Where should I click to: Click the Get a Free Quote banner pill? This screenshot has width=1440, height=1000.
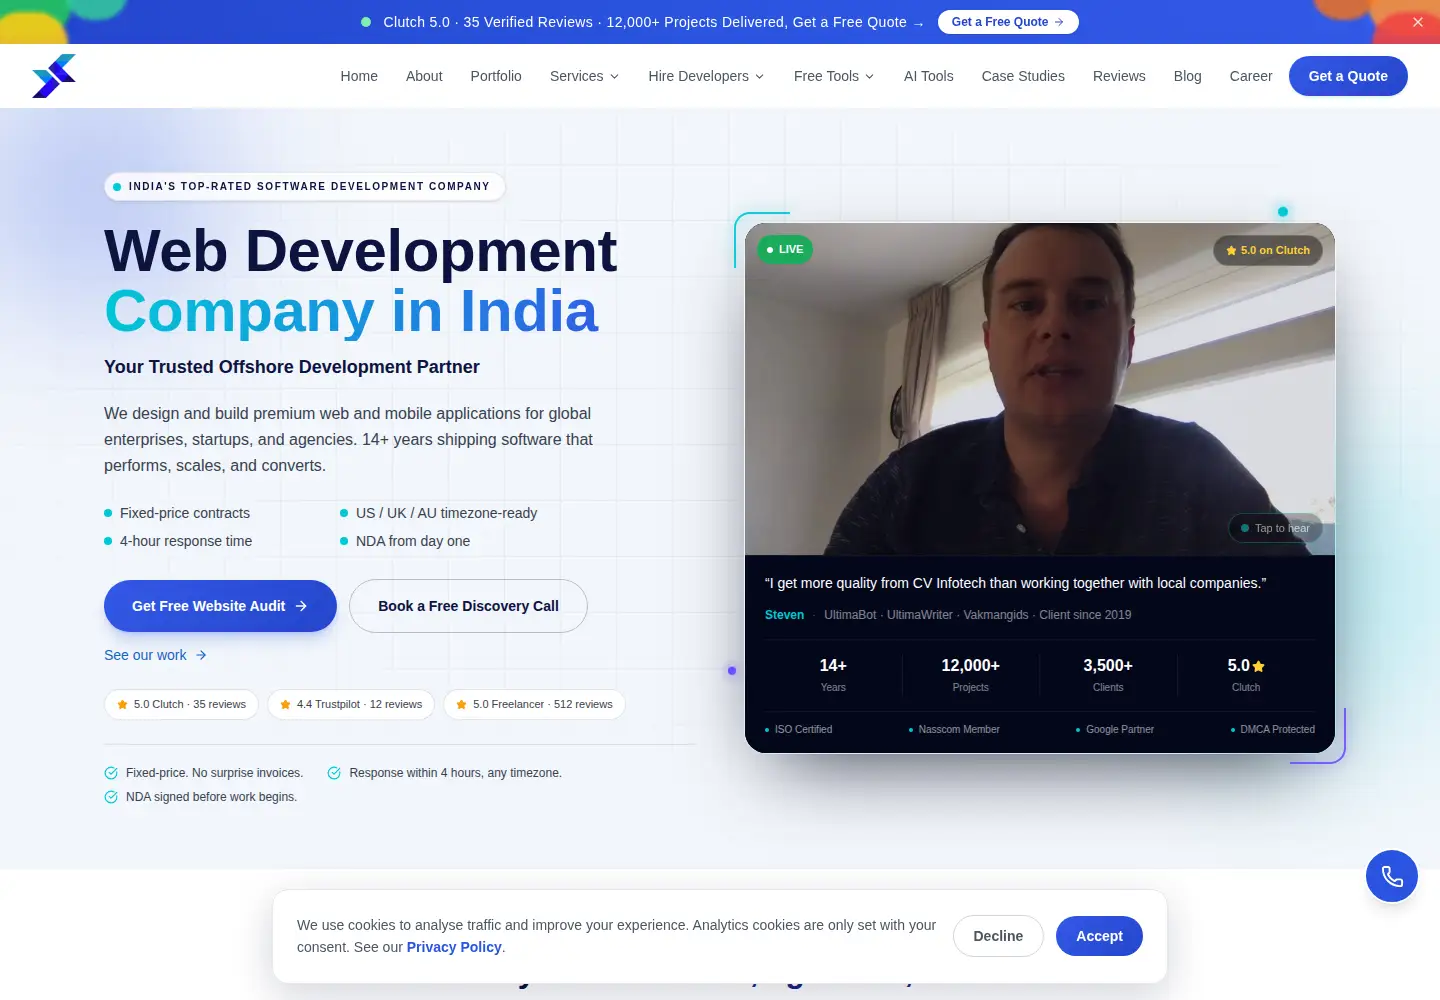click(1008, 22)
